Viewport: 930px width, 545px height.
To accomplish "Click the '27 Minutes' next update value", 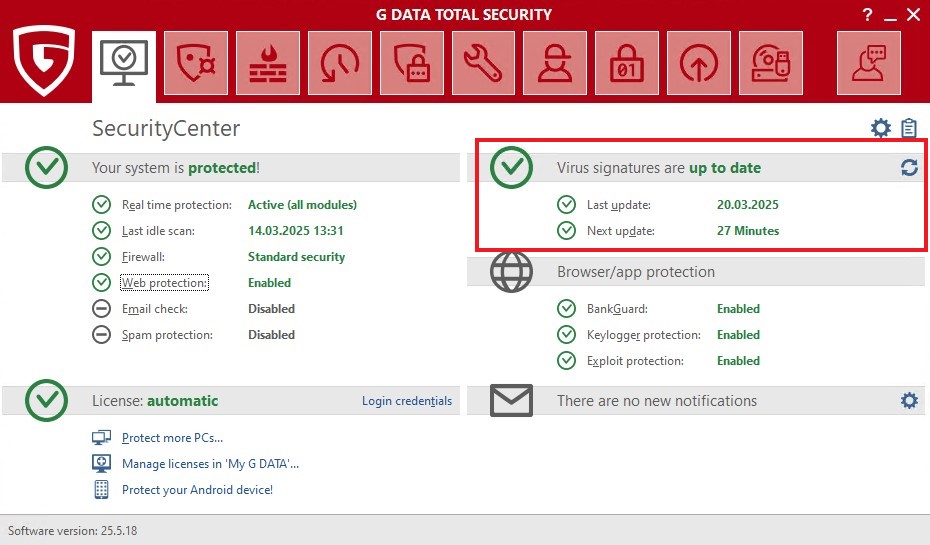I will pos(747,231).
